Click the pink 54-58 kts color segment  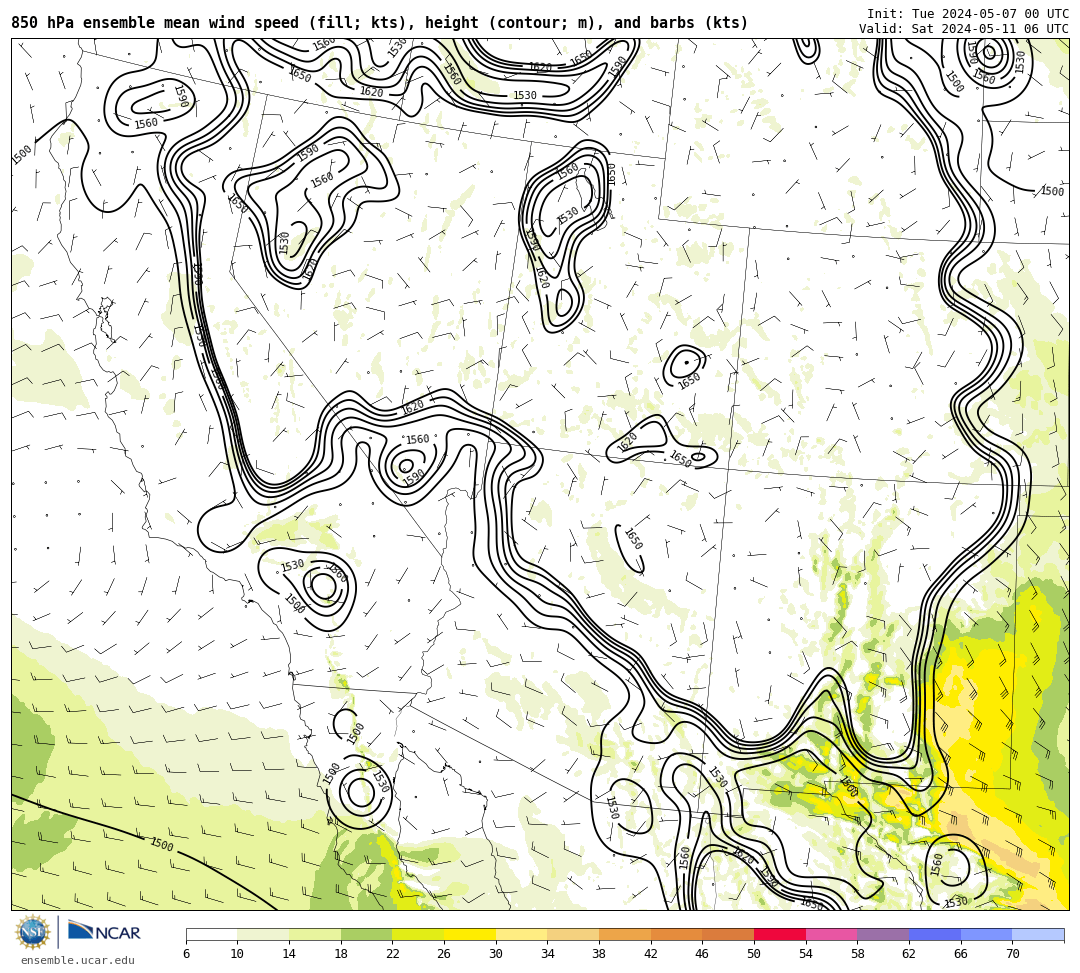click(831, 934)
